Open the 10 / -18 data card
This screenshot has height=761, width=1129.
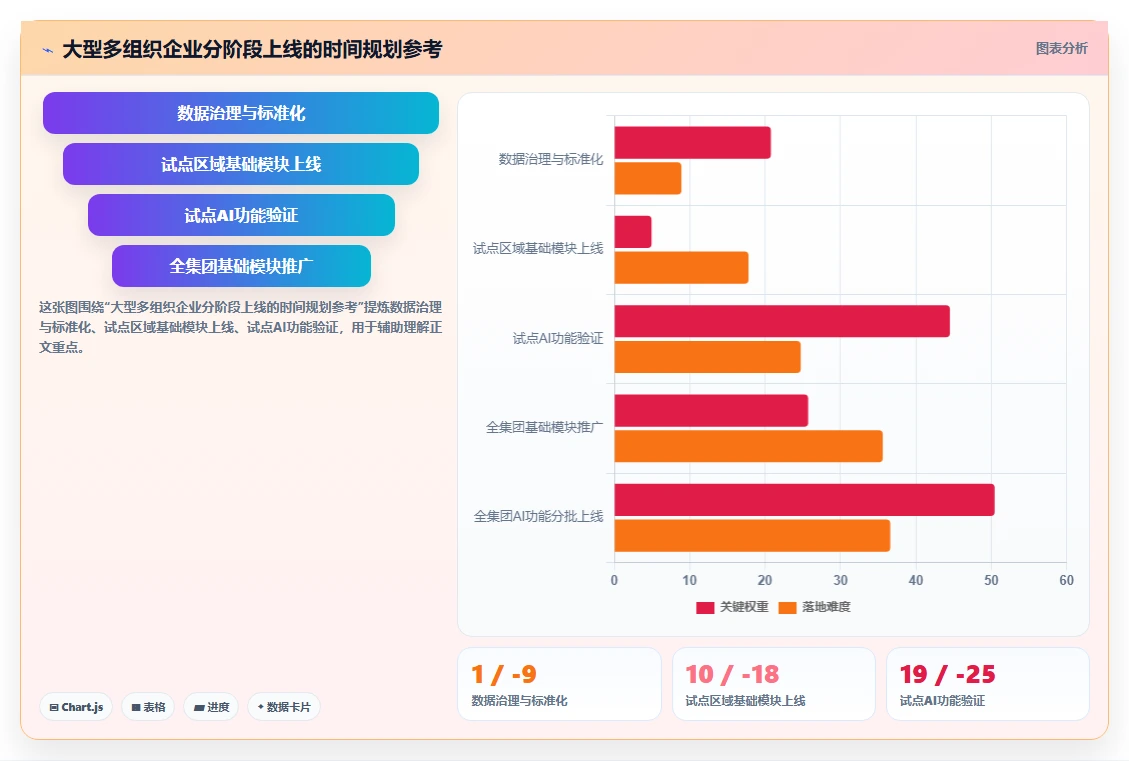tap(773, 684)
